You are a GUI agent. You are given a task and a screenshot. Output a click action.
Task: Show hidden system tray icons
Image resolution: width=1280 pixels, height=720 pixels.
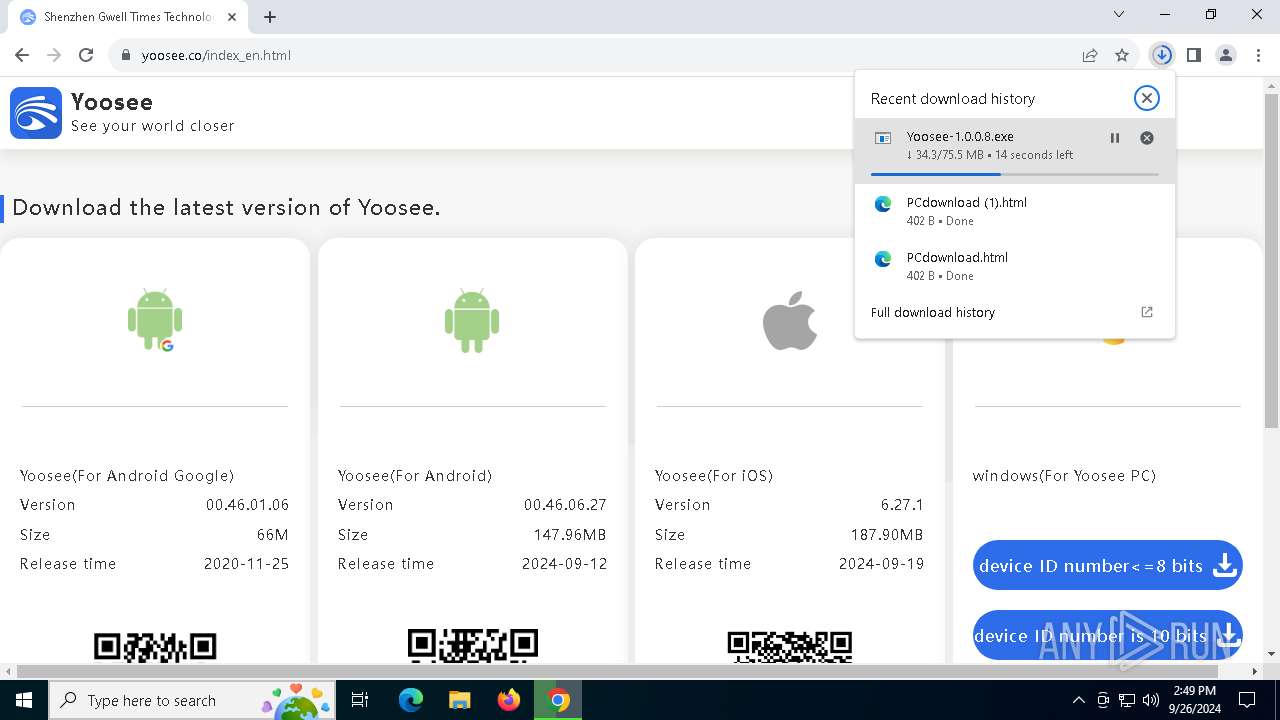point(1078,700)
